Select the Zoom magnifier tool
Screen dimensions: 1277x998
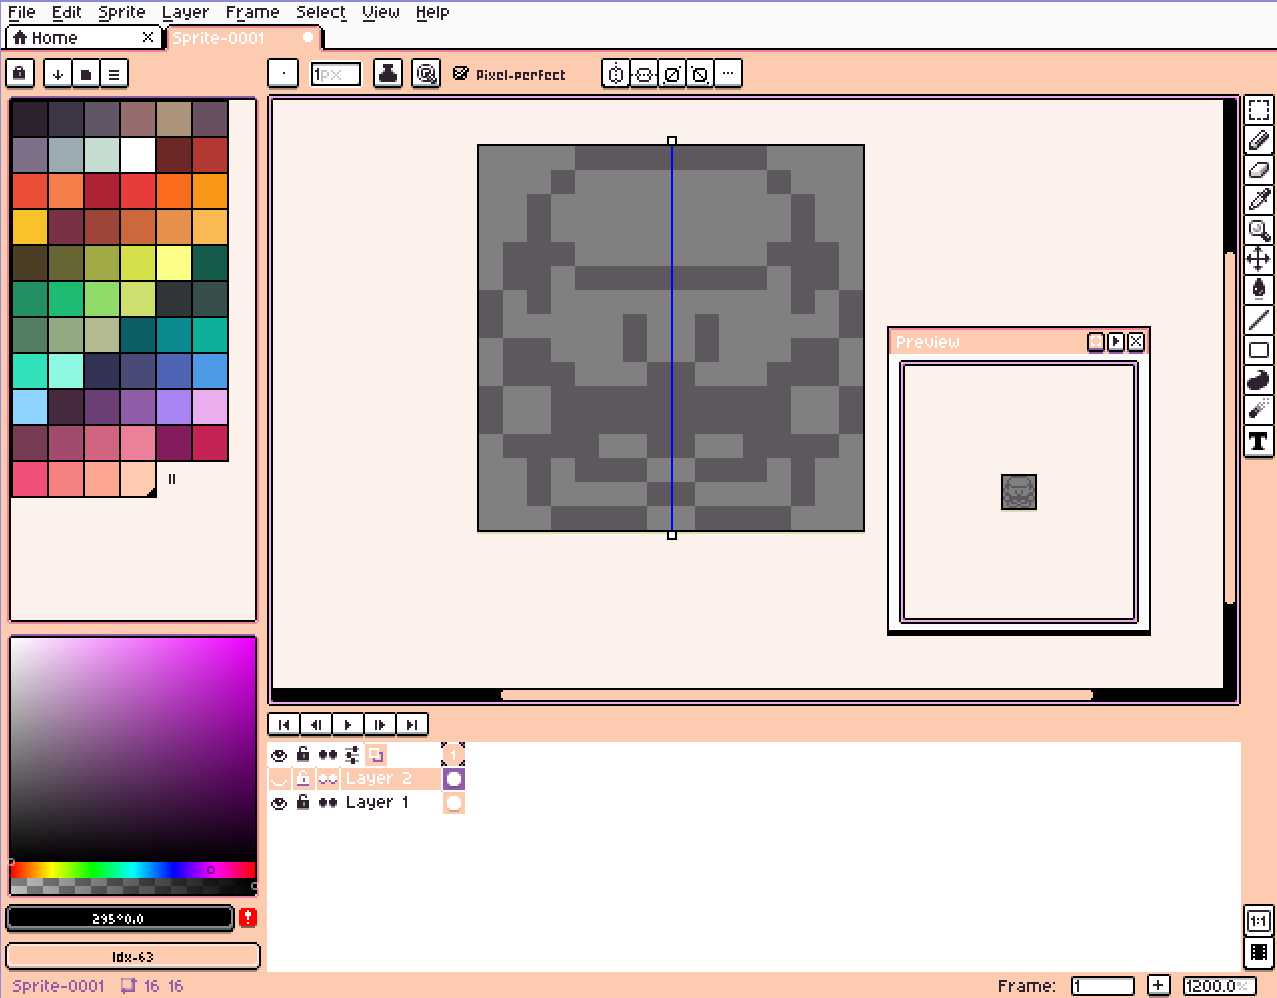coord(1259,230)
